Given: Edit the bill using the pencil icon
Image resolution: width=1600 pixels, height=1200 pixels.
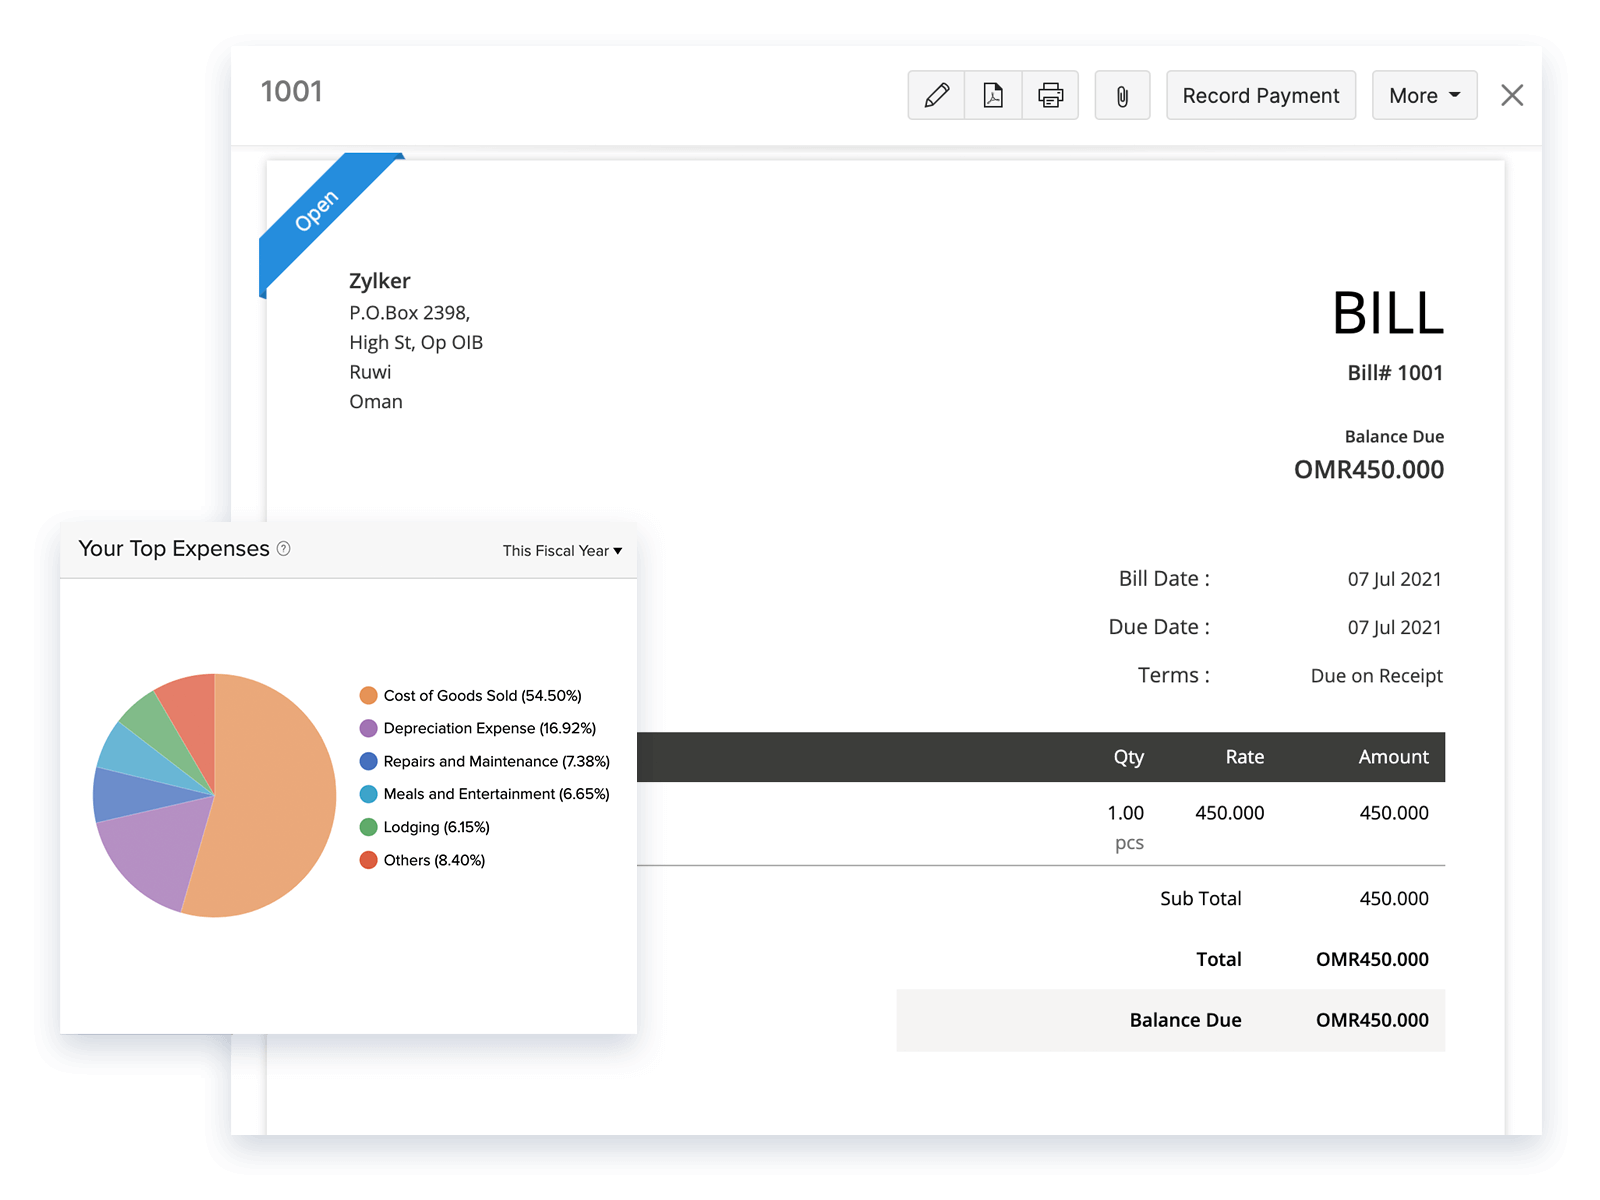Looking at the screenshot, I should (x=936, y=95).
